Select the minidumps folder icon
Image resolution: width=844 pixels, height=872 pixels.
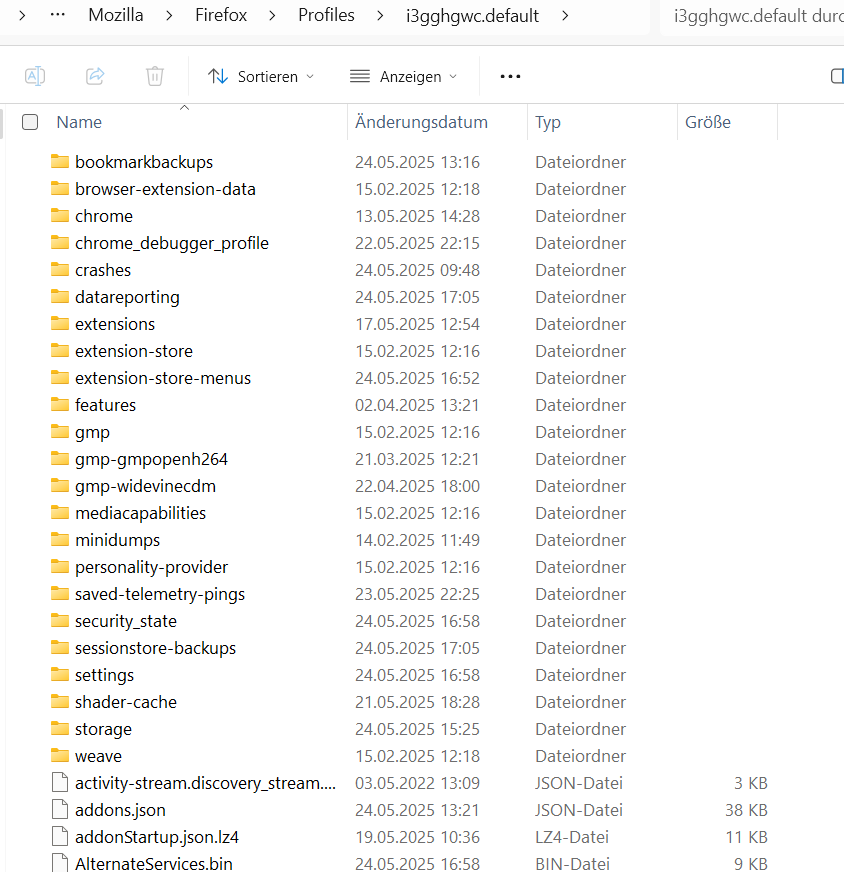(60, 539)
